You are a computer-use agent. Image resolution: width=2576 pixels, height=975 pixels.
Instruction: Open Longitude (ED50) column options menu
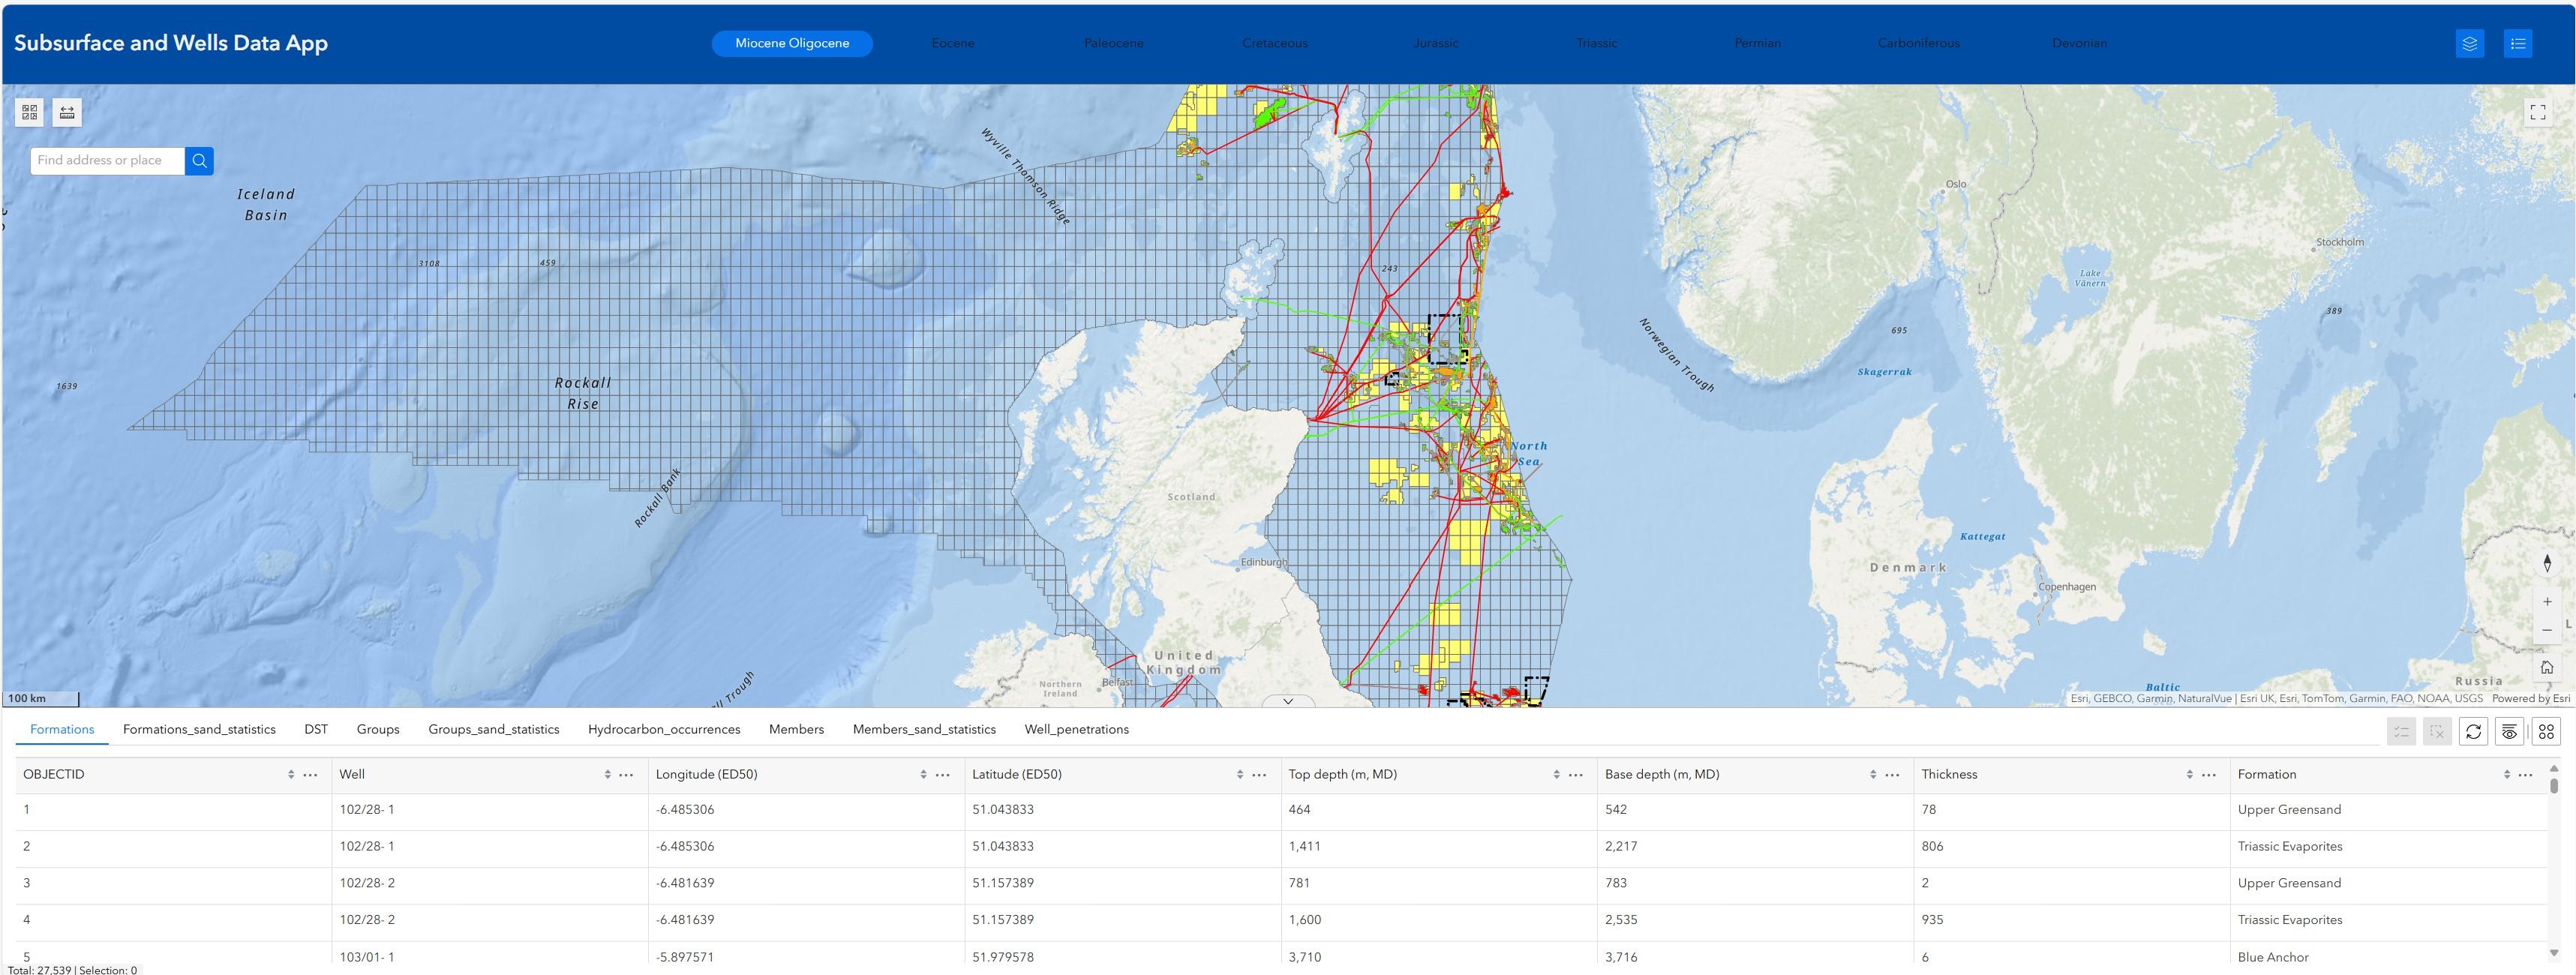click(x=942, y=775)
